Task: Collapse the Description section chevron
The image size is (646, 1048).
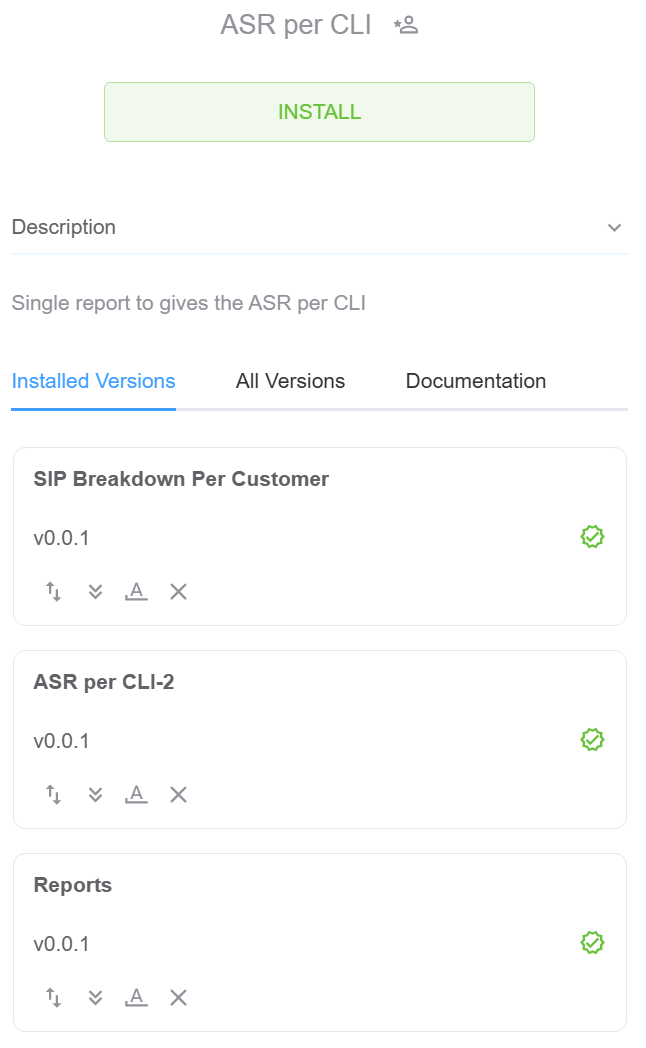Action: point(614,228)
